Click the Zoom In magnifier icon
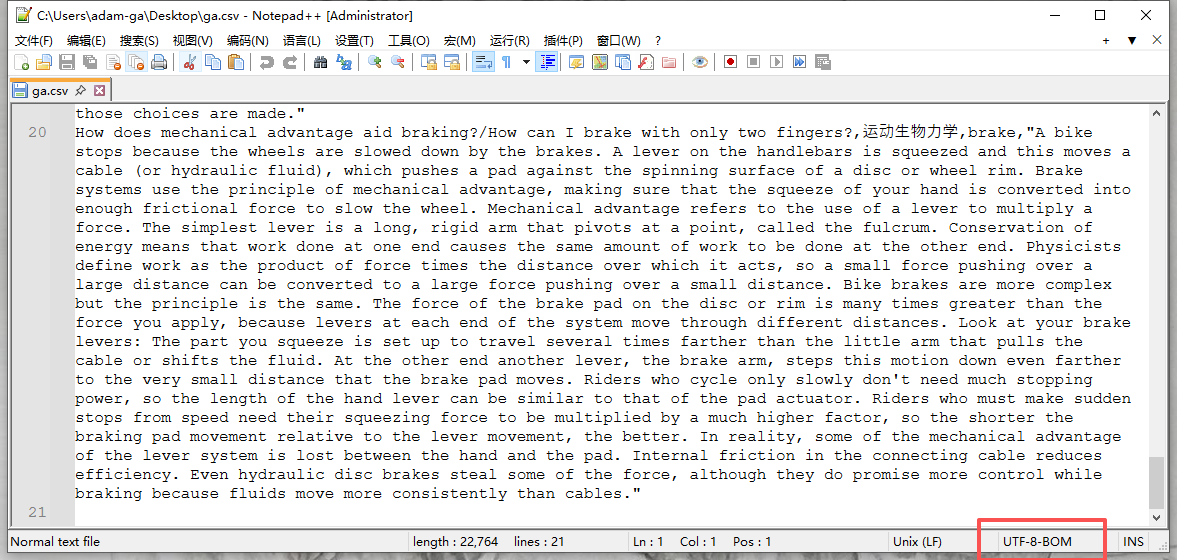This screenshot has height=560, width=1177. [x=375, y=62]
